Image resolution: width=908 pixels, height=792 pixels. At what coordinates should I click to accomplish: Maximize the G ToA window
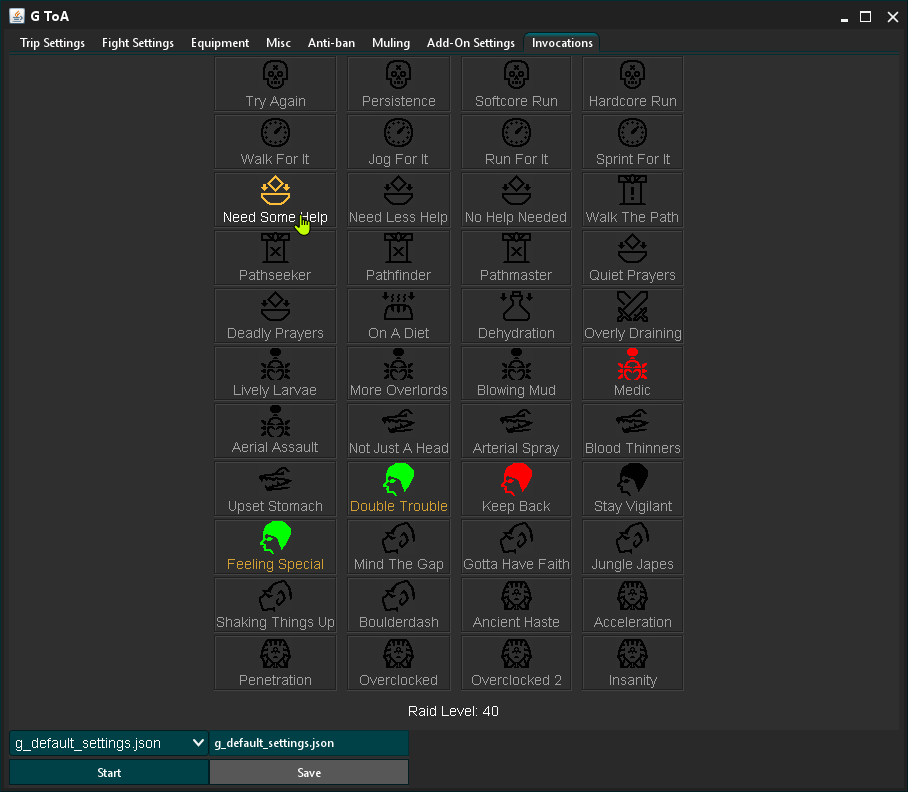coord(865,17)
